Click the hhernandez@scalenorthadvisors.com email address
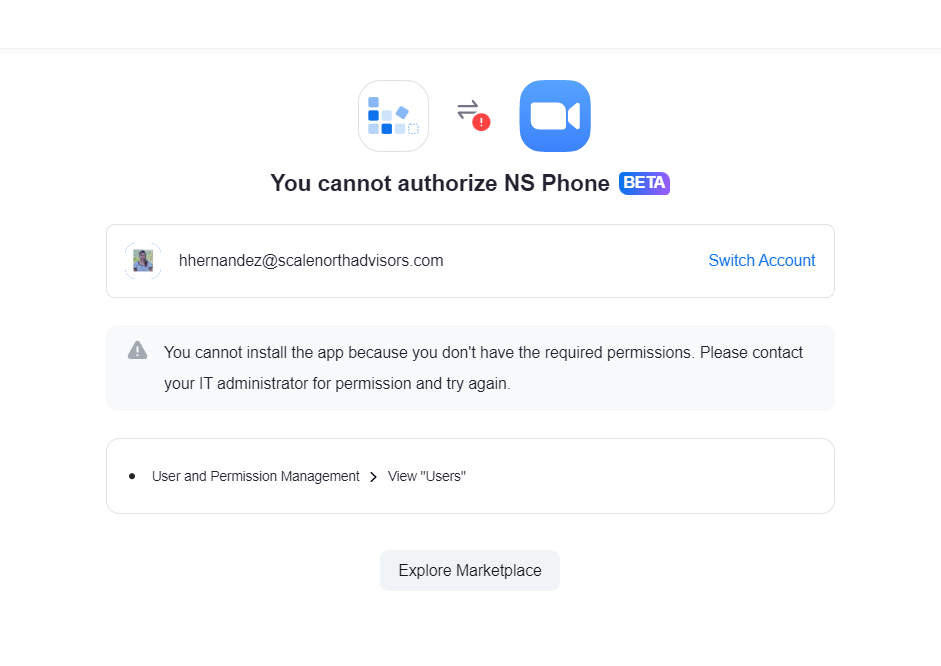The width and height of the screenshot is (941, 666). [x=311, y=260]
